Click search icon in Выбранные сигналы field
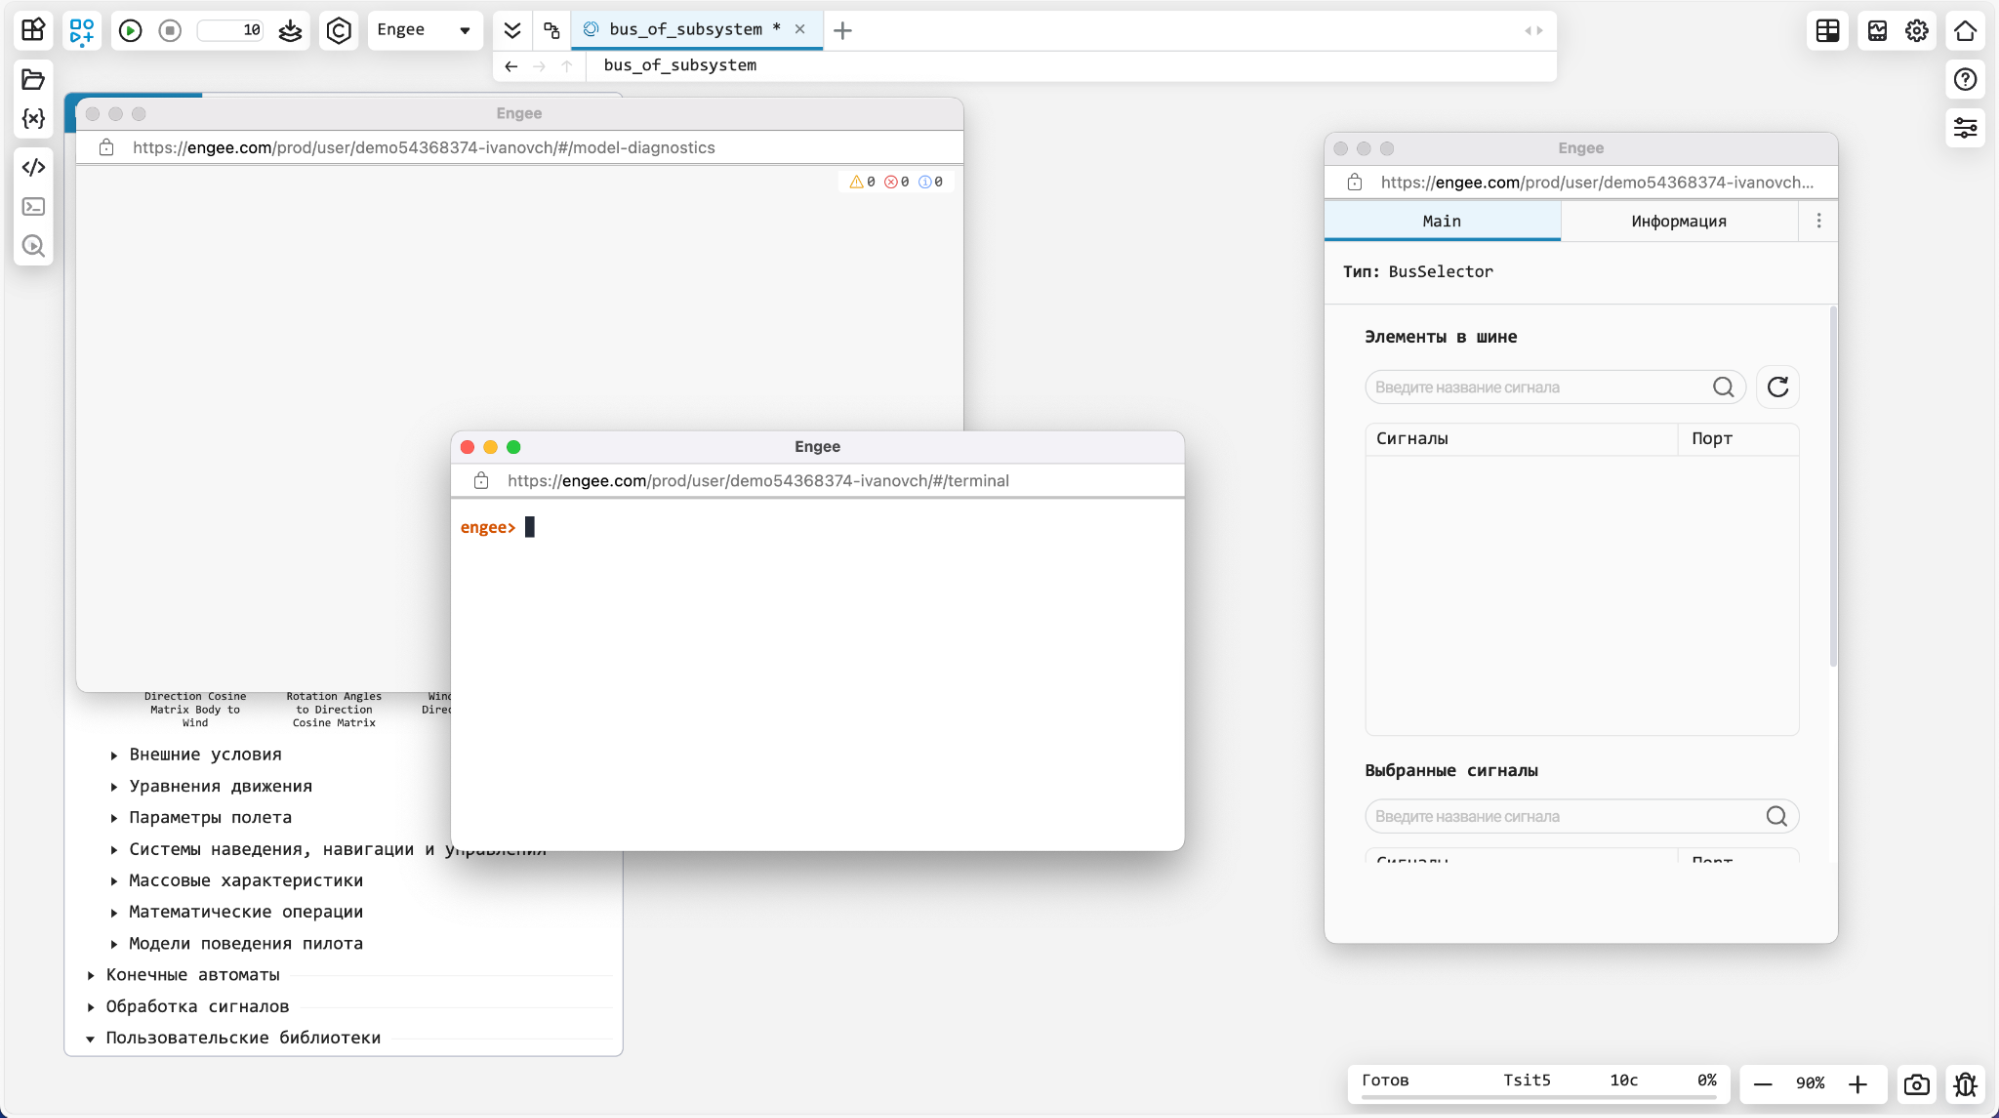Screen dimensions: 1999x1118 [1776, 816]
